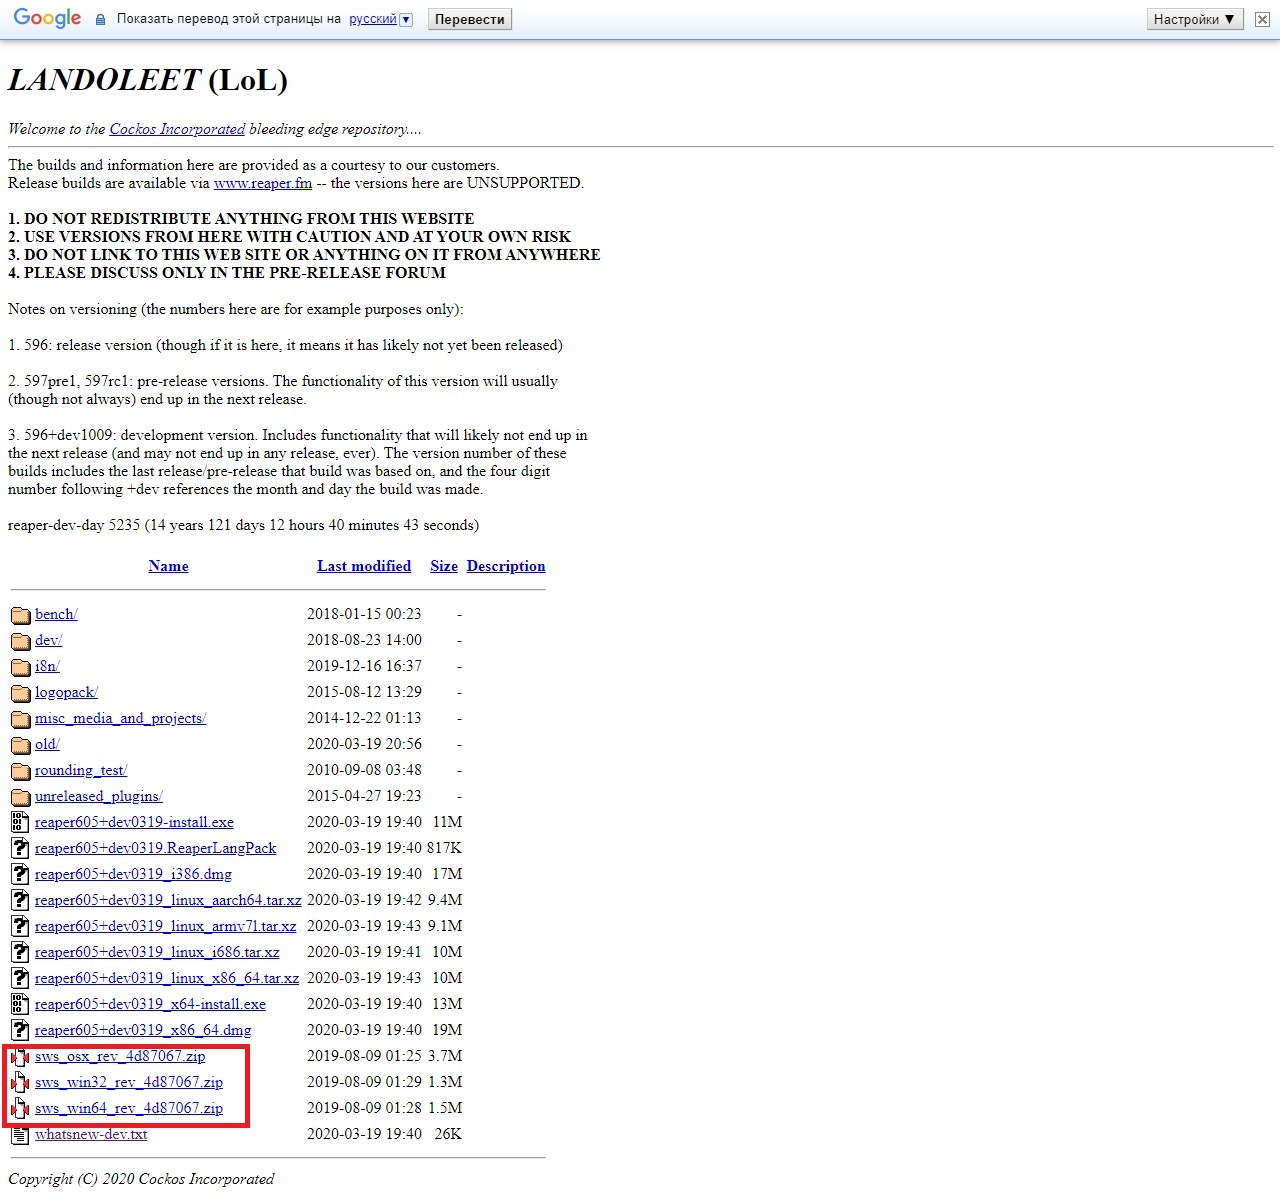Image resolution: width=1280 pixels, height=1196 pixels.
Task: Click the archive icon beside sws_osx_rev_4d87067.zip
Action: tap(20, 1056)
